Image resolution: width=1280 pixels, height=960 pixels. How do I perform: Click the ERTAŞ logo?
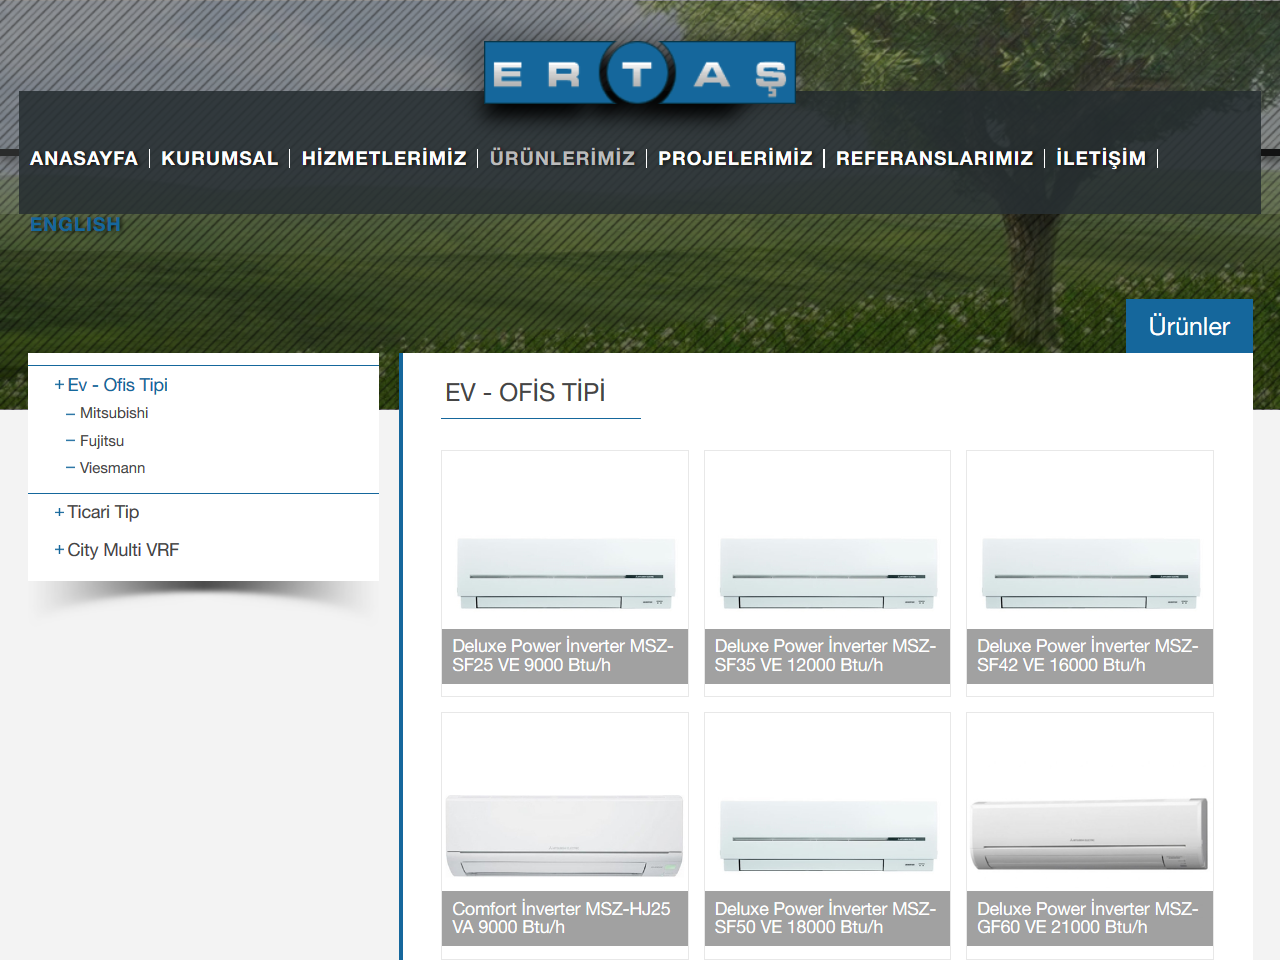(x=640, y=73)
